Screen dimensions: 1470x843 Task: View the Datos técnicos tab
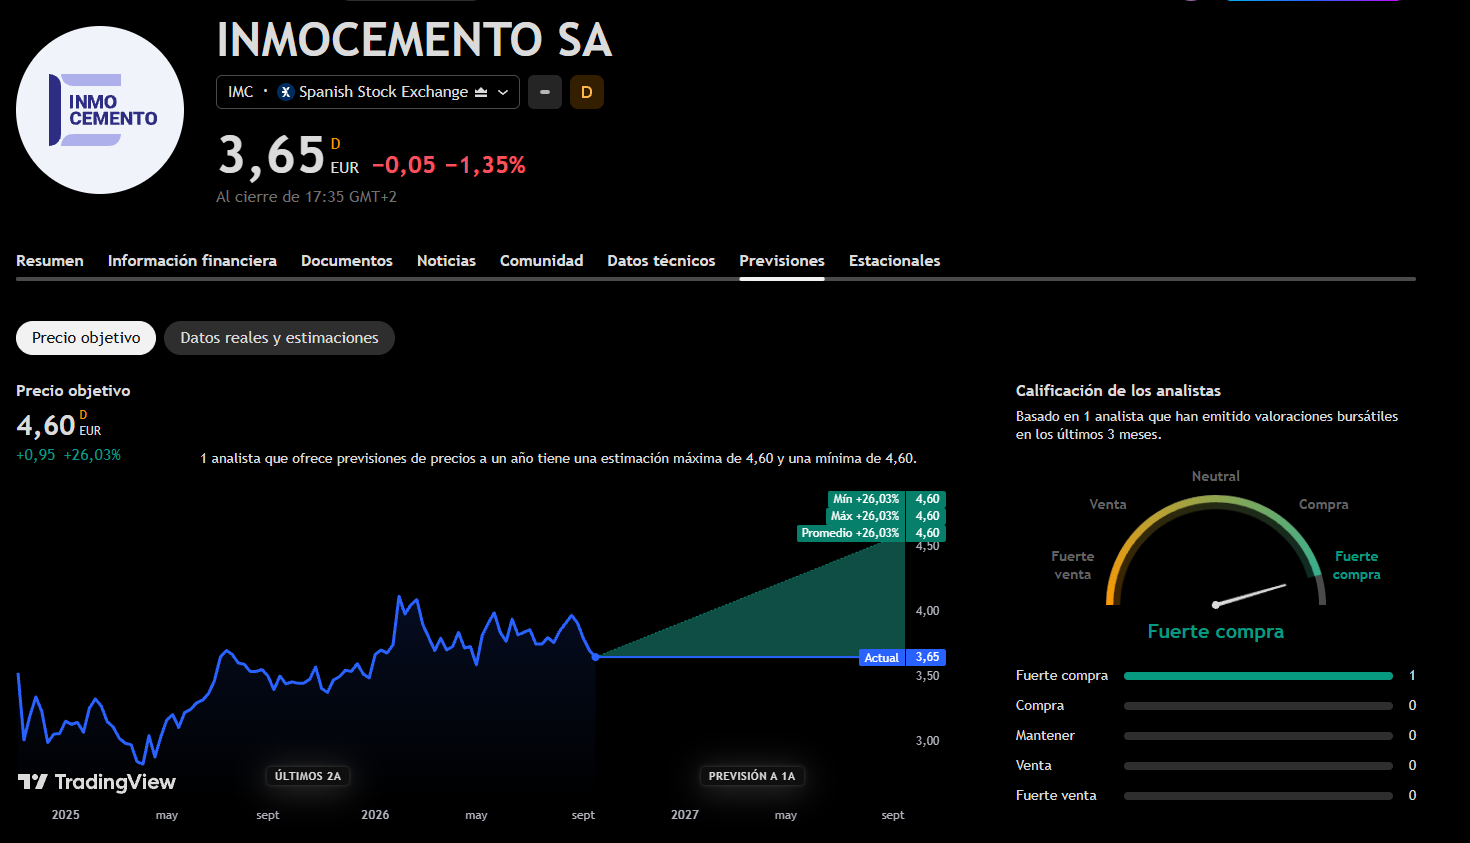pos(661,261)
